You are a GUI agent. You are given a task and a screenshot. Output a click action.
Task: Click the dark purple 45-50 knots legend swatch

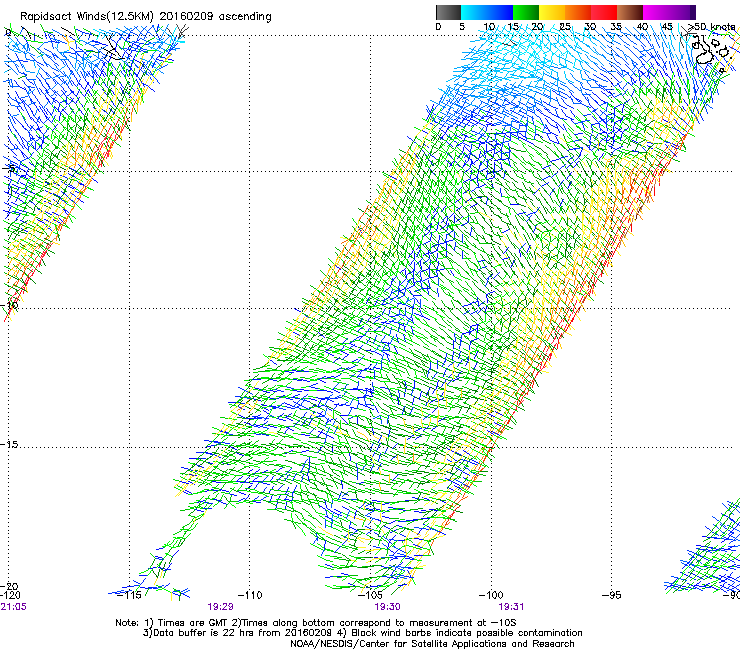point(682,12)
